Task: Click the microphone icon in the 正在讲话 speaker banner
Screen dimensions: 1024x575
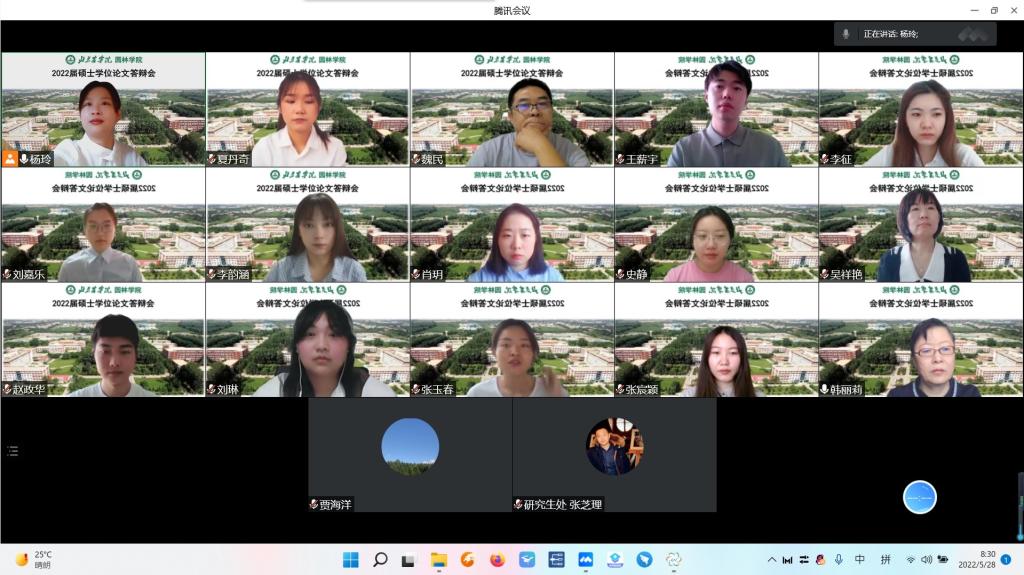Action: click(x=846, y=34)
